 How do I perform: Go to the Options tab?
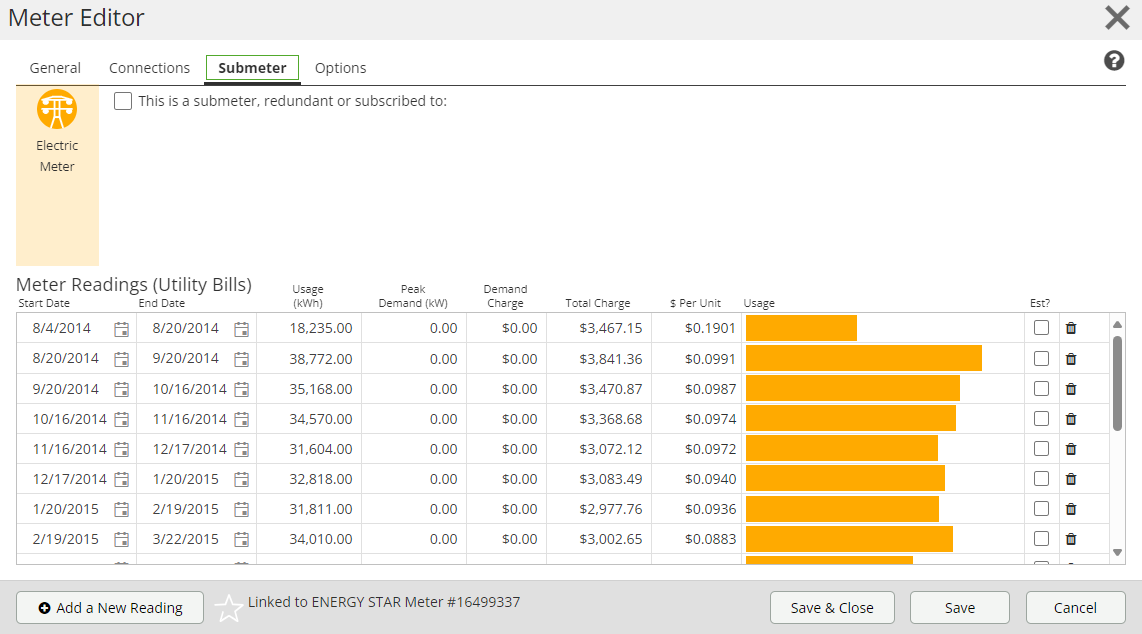click(x=340, y=68)
